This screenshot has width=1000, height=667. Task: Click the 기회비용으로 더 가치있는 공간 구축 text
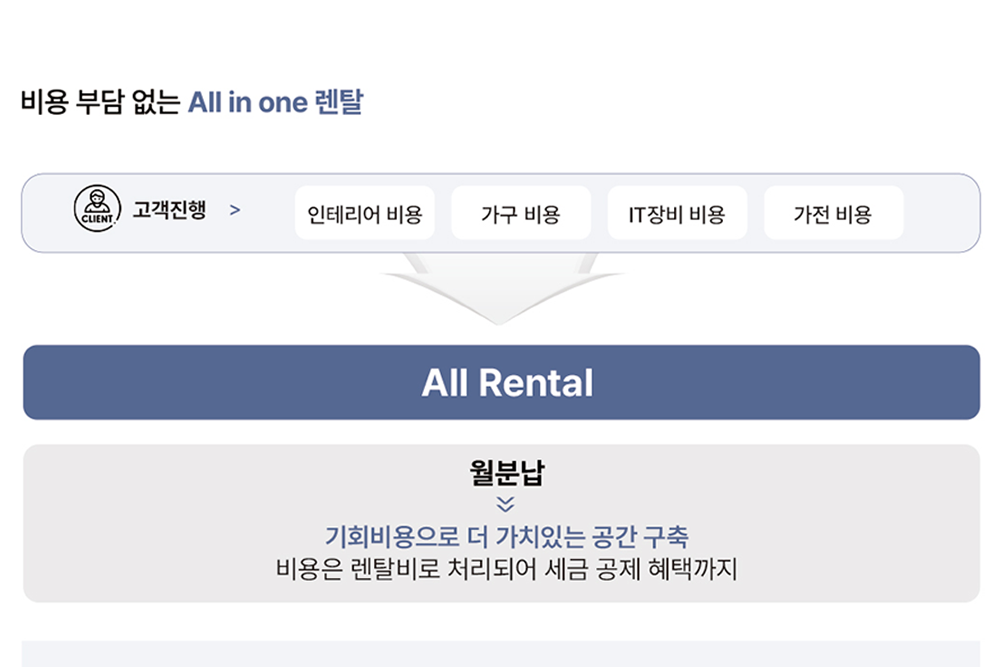[x=506, y=536]
